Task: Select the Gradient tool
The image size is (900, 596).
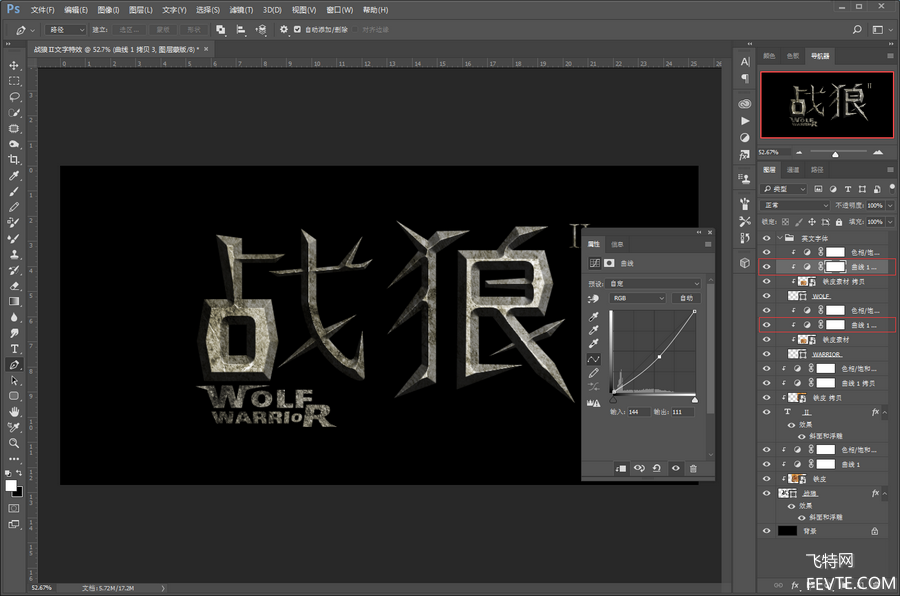Action: pyautogui.click(x=14, y=301)
